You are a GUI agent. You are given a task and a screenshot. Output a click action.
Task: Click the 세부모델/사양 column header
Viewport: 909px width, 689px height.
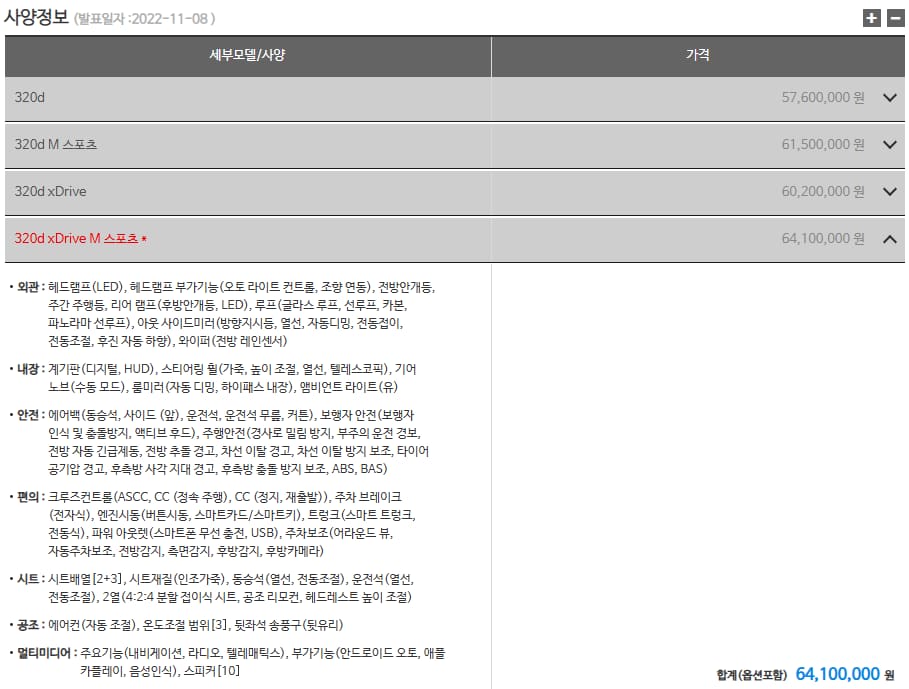248,55
